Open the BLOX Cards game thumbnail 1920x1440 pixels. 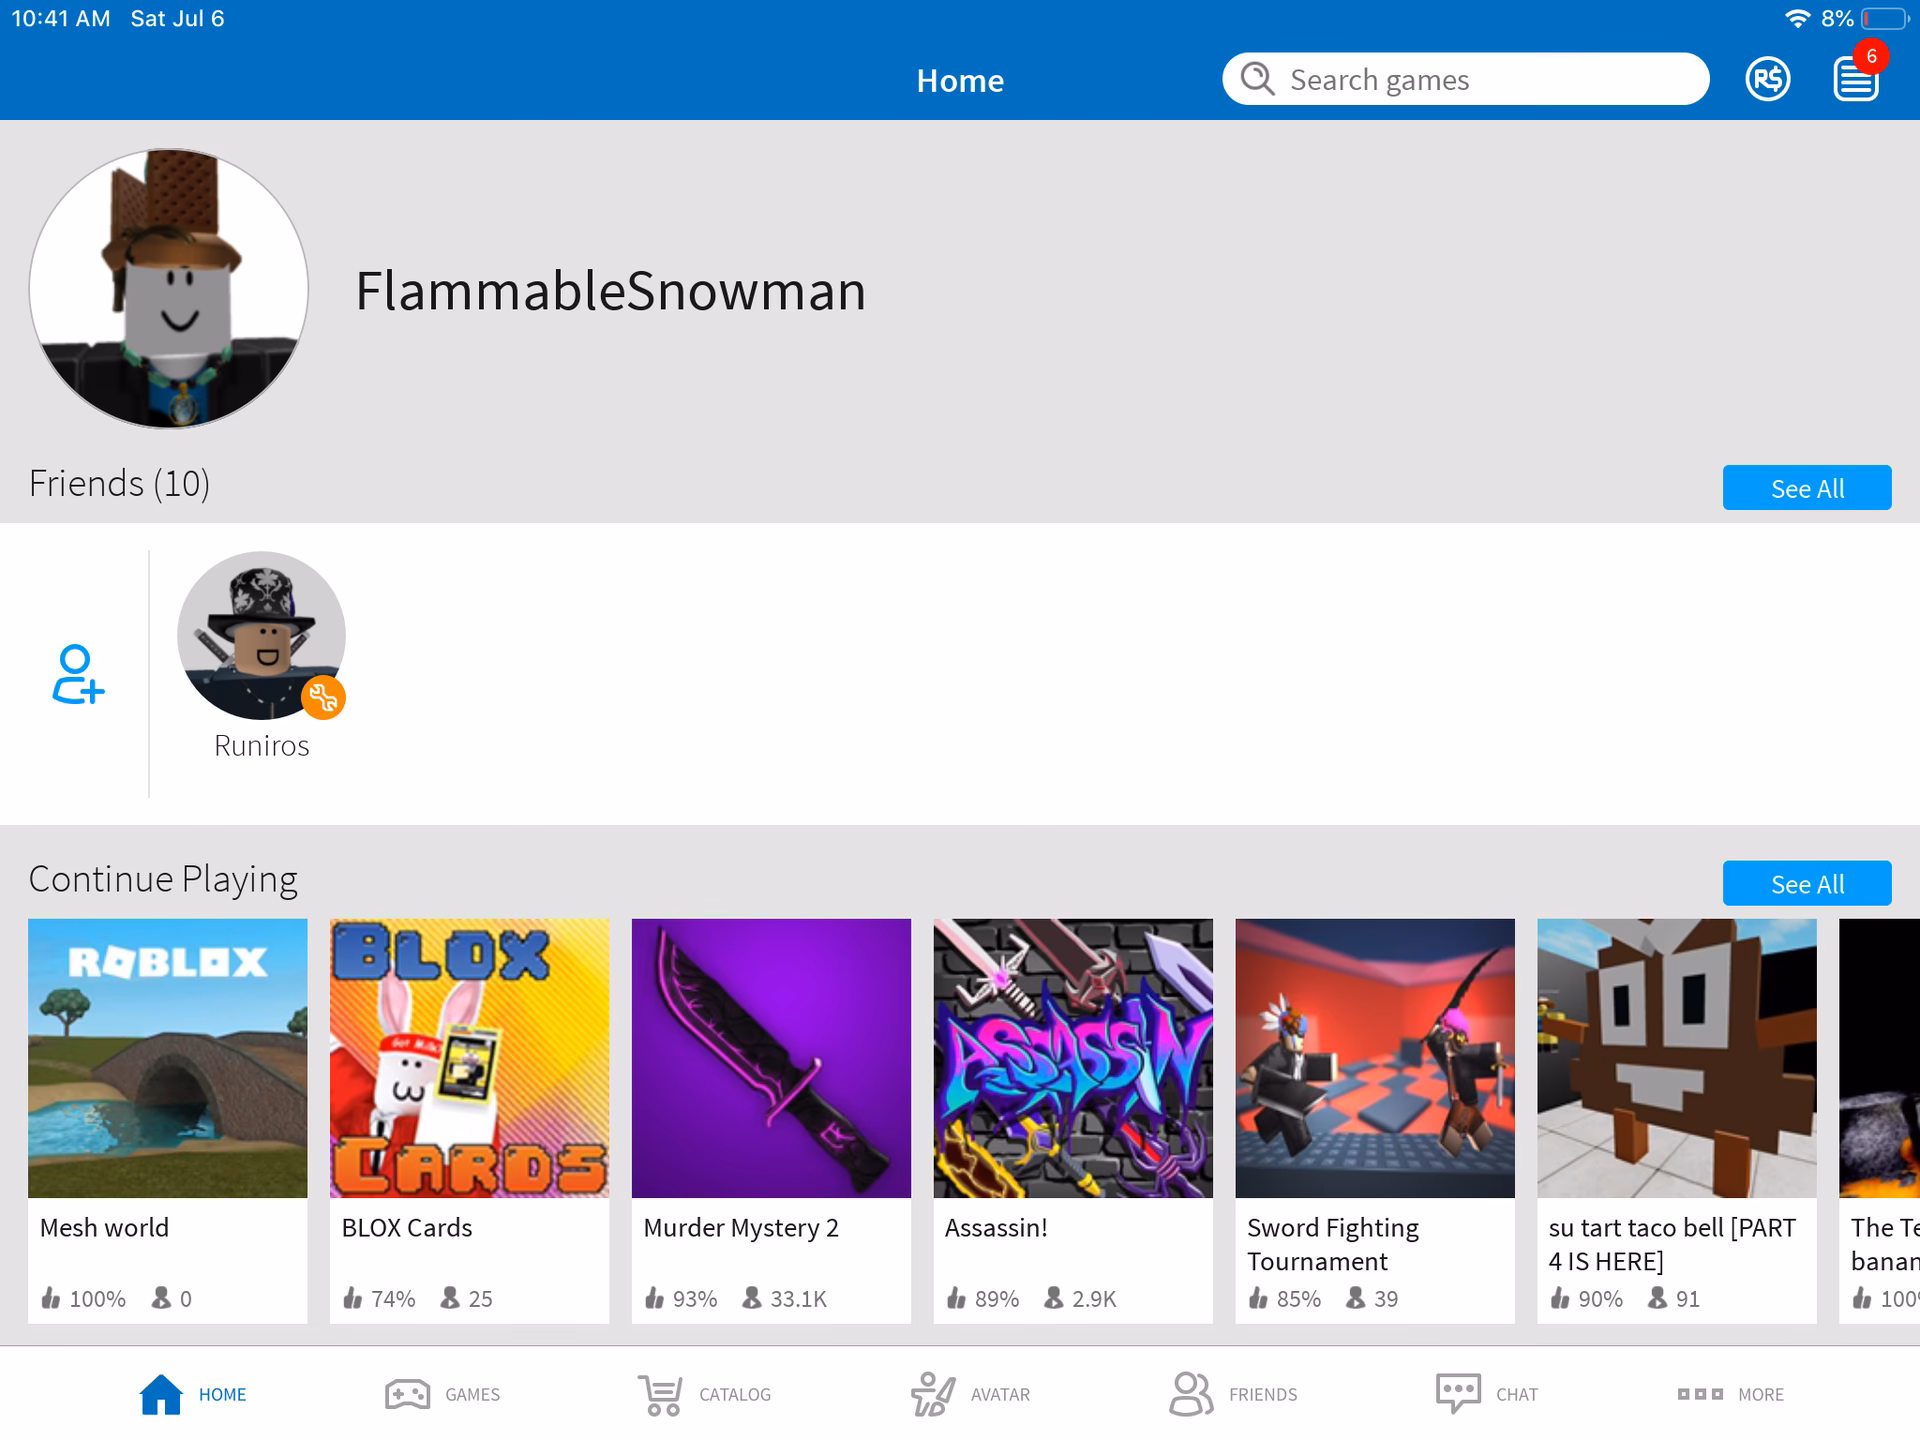point(469,1058)
